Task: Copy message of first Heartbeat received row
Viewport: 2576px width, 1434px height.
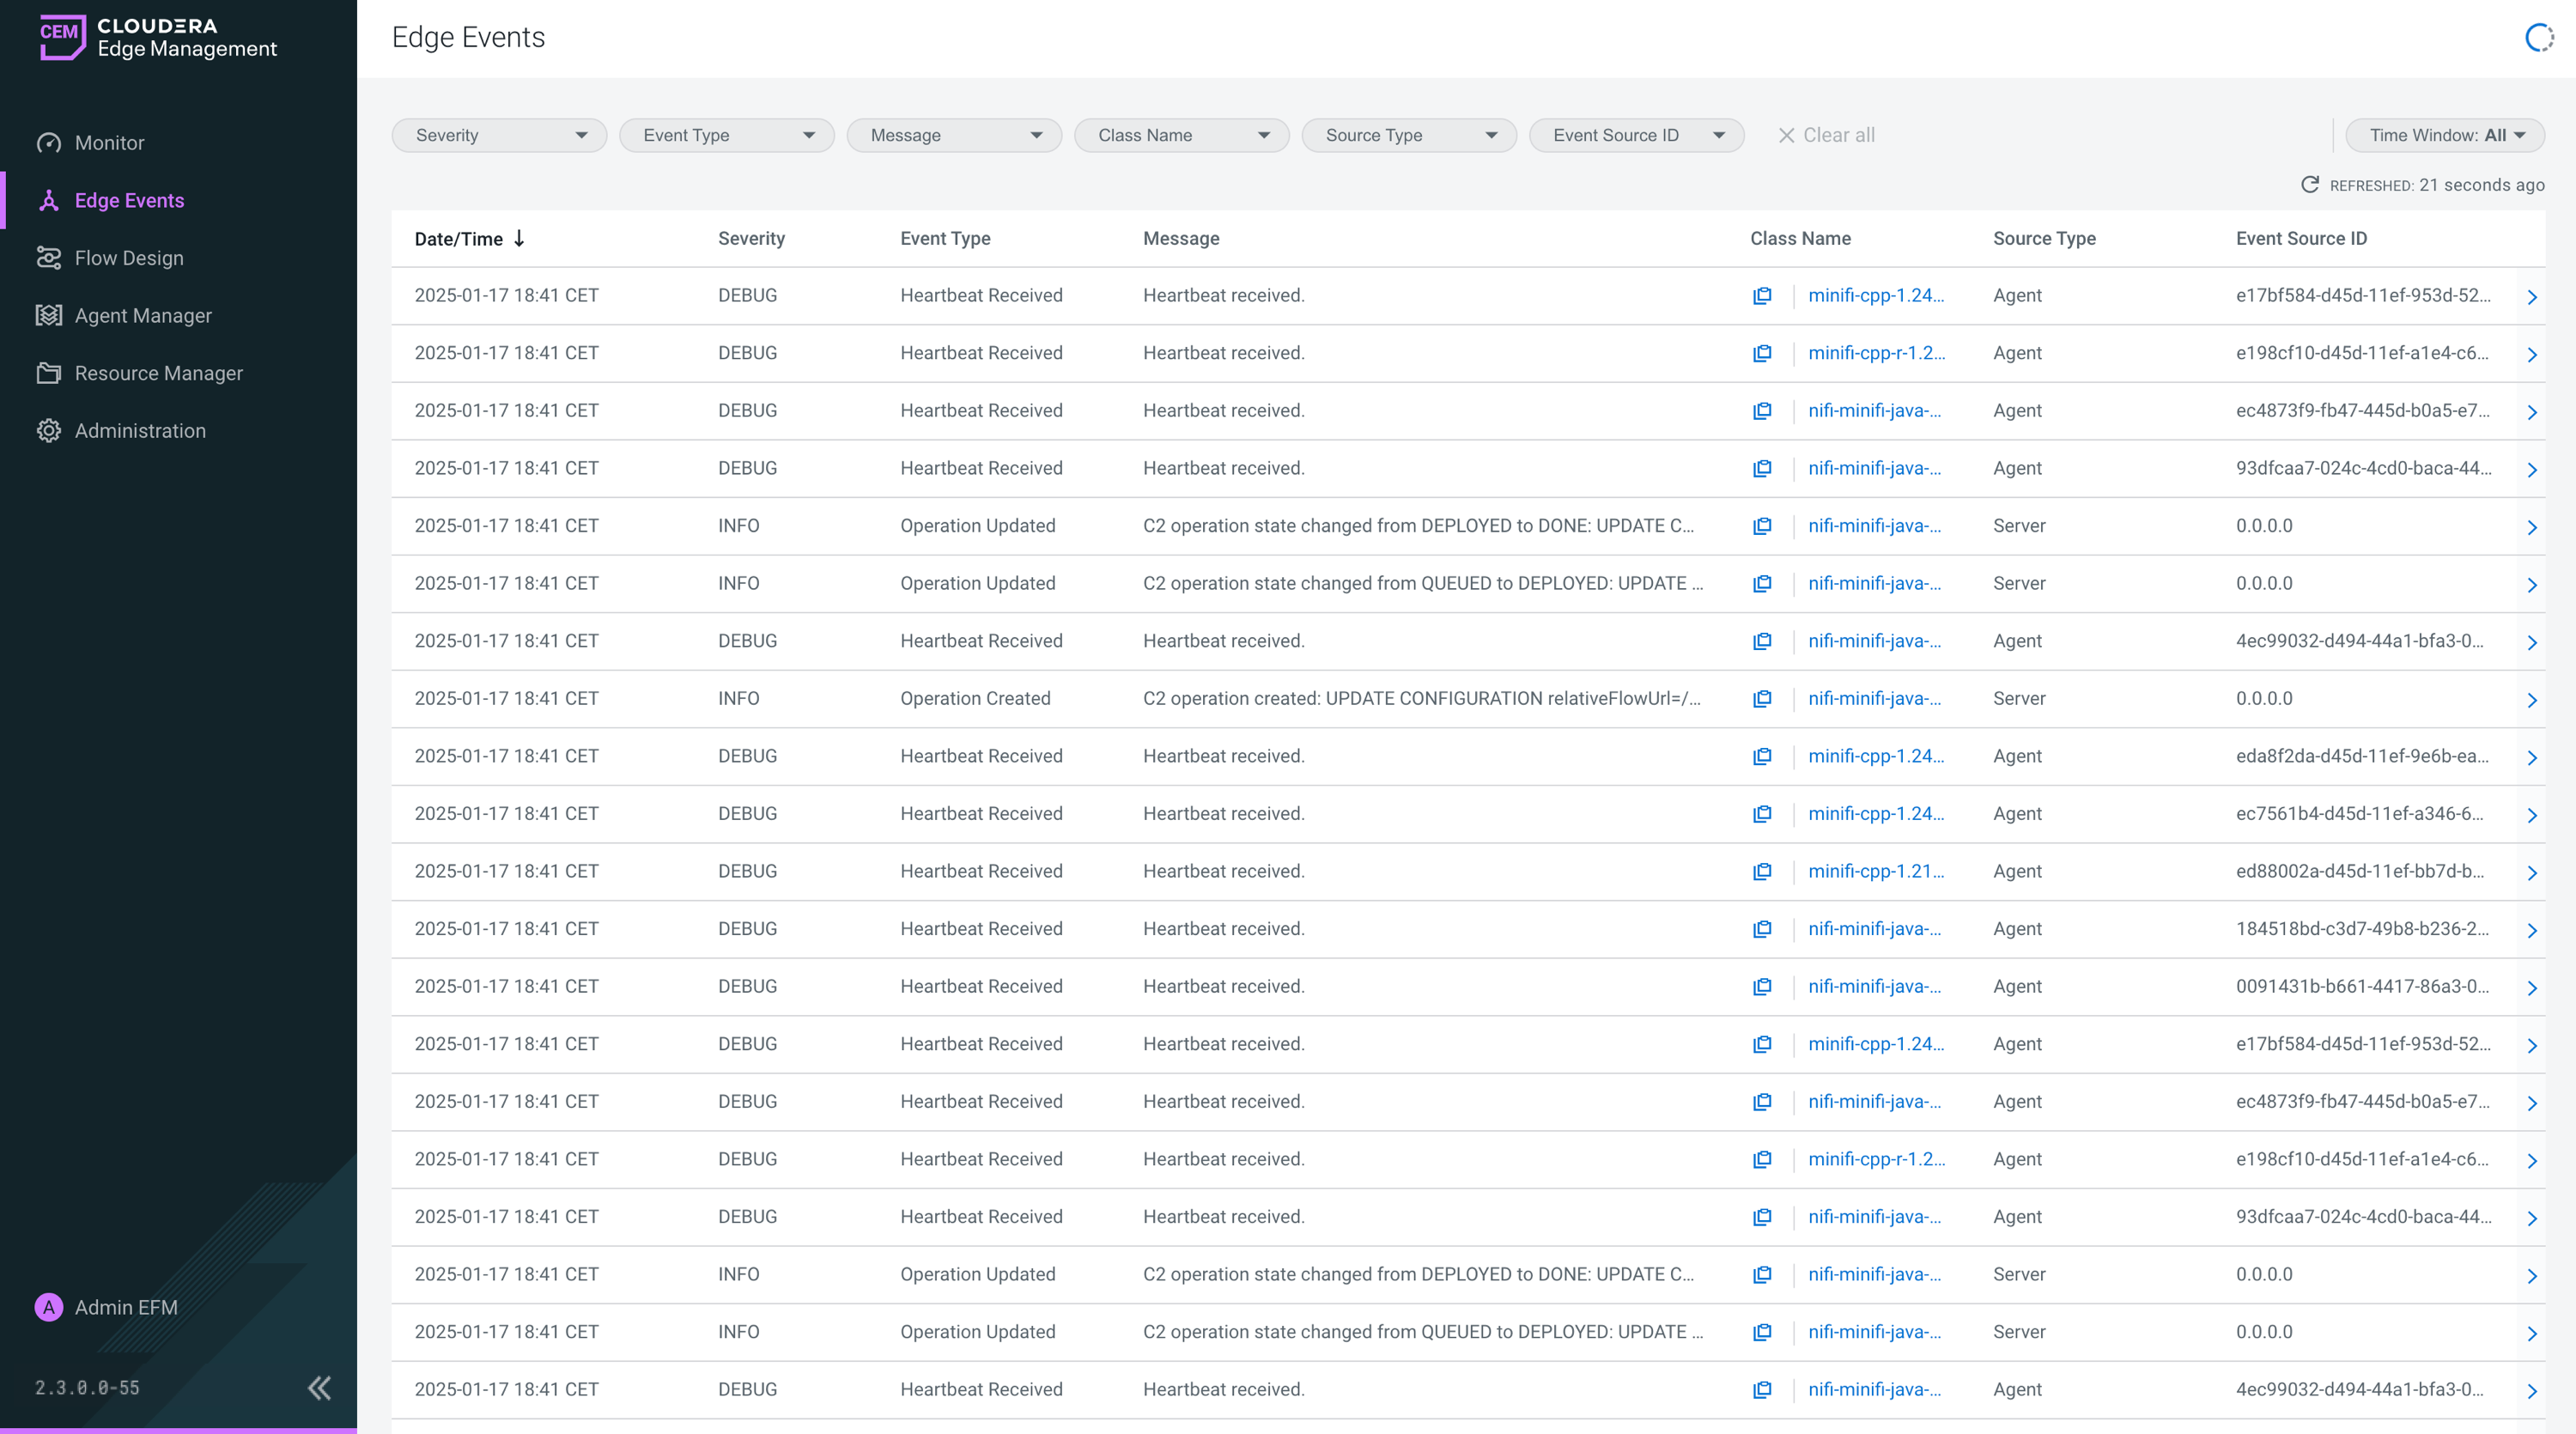Action: click(1762, 296)
